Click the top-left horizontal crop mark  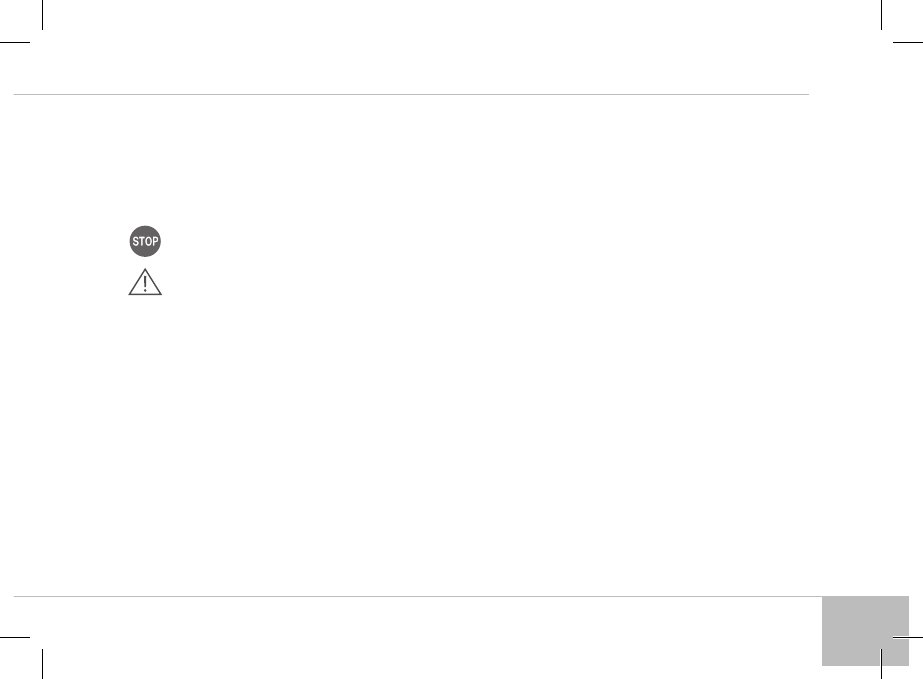coord(15,43)
